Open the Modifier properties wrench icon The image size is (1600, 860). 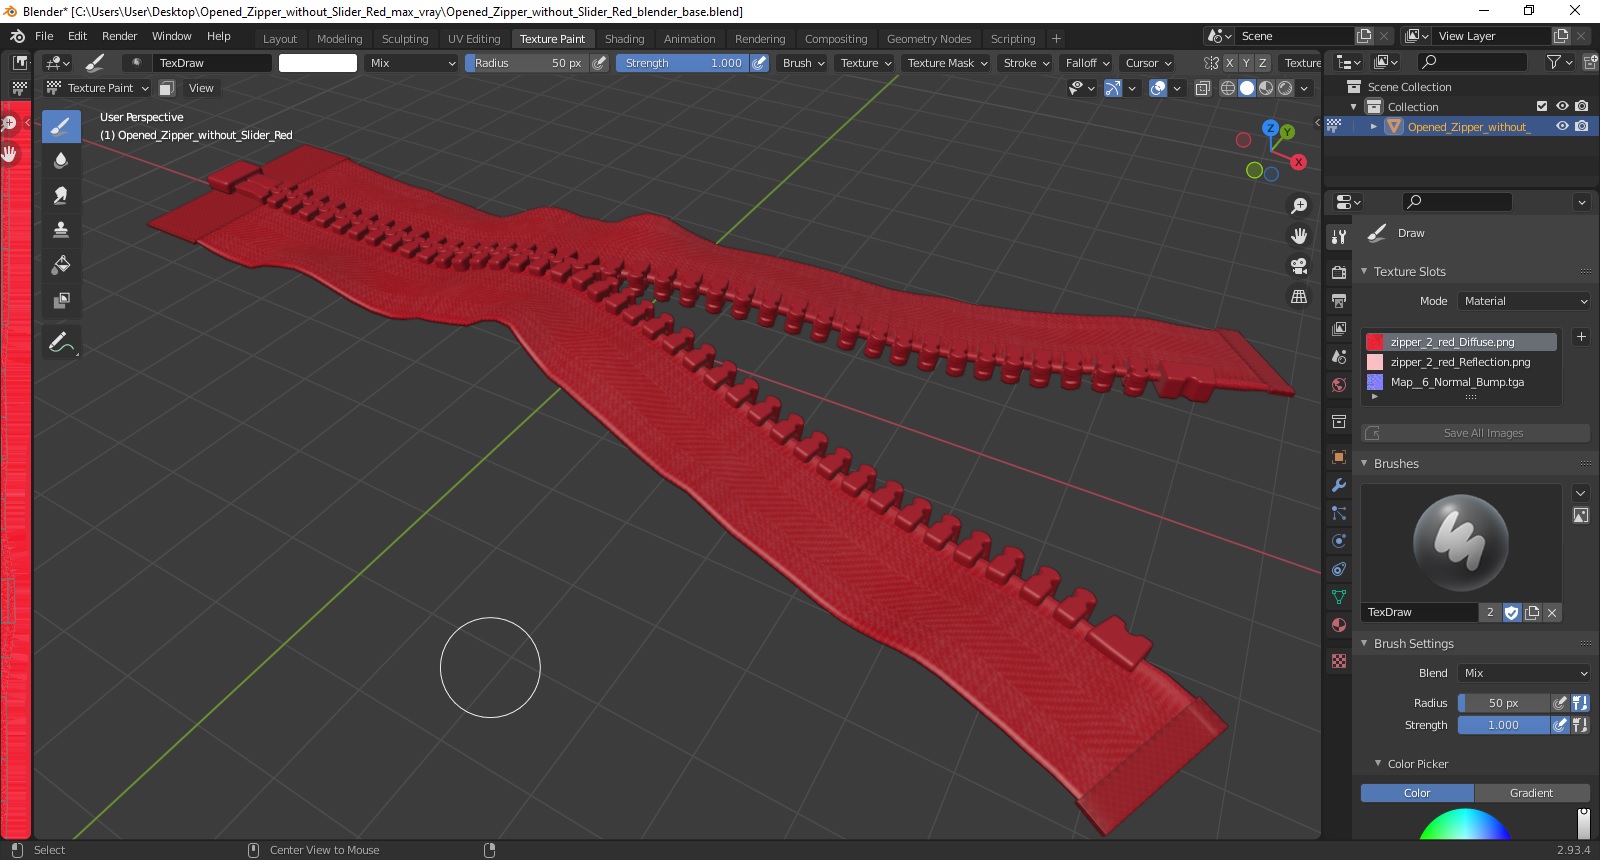tap(1339, 485)
